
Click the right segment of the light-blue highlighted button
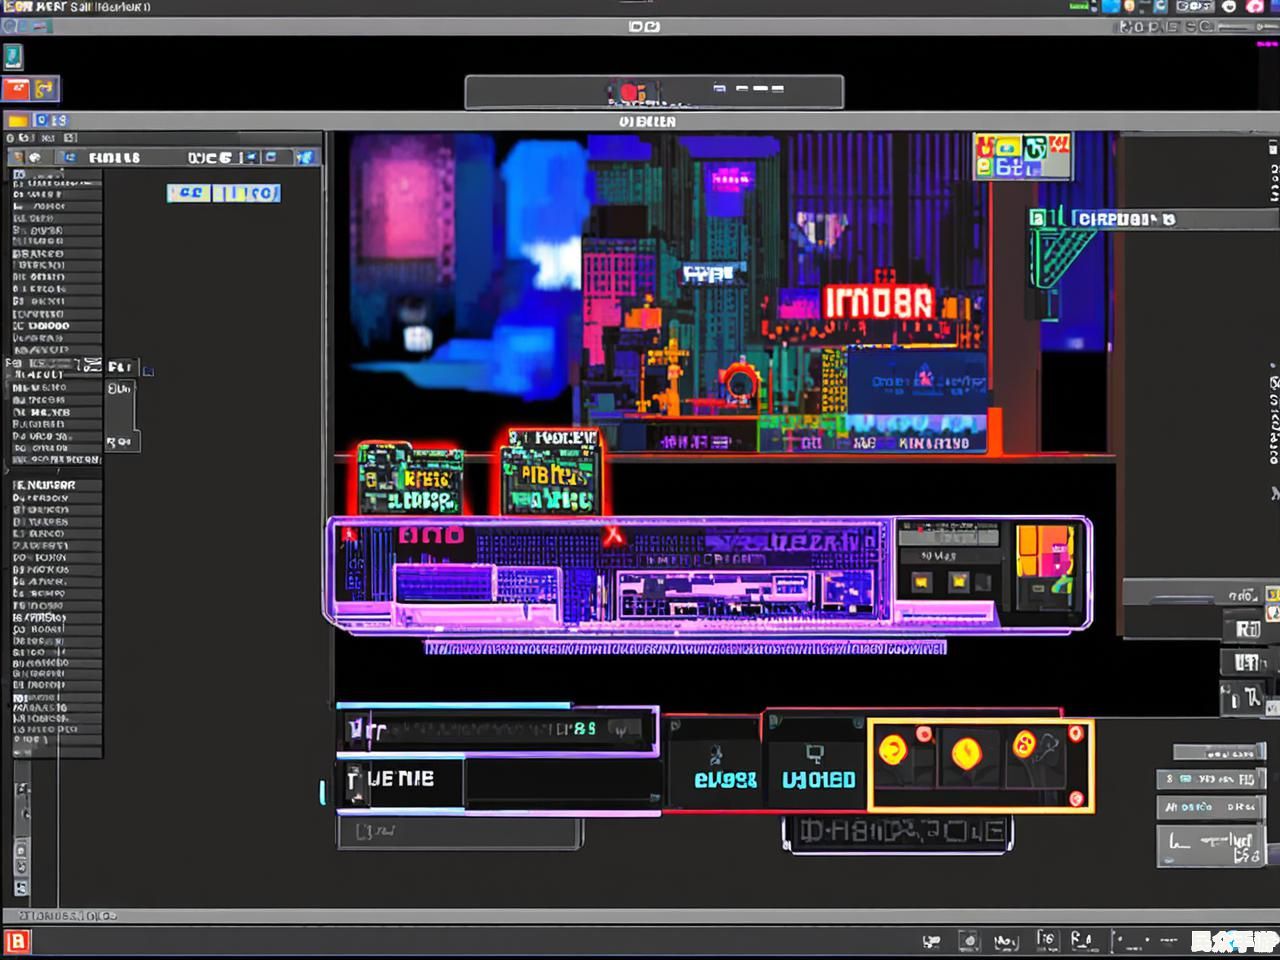pos(246,193)
